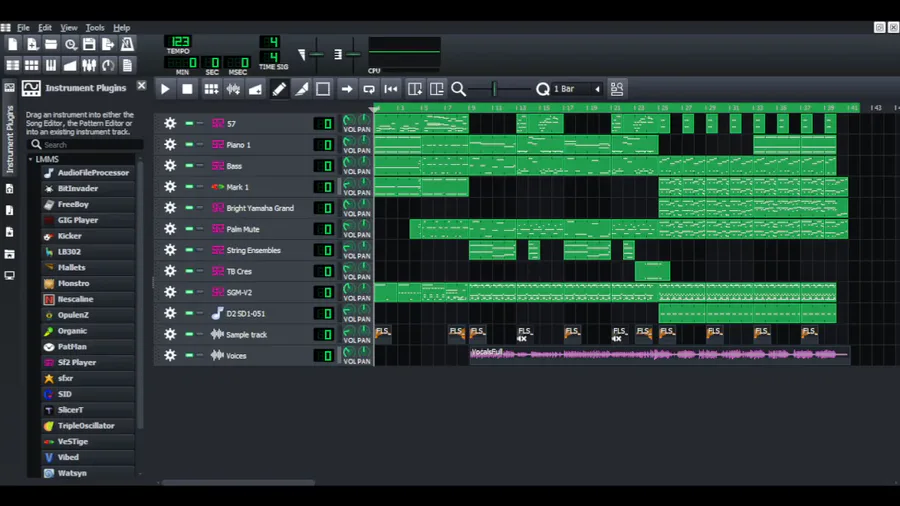
Task: Mute the Bass track
Action: (189, 166)
